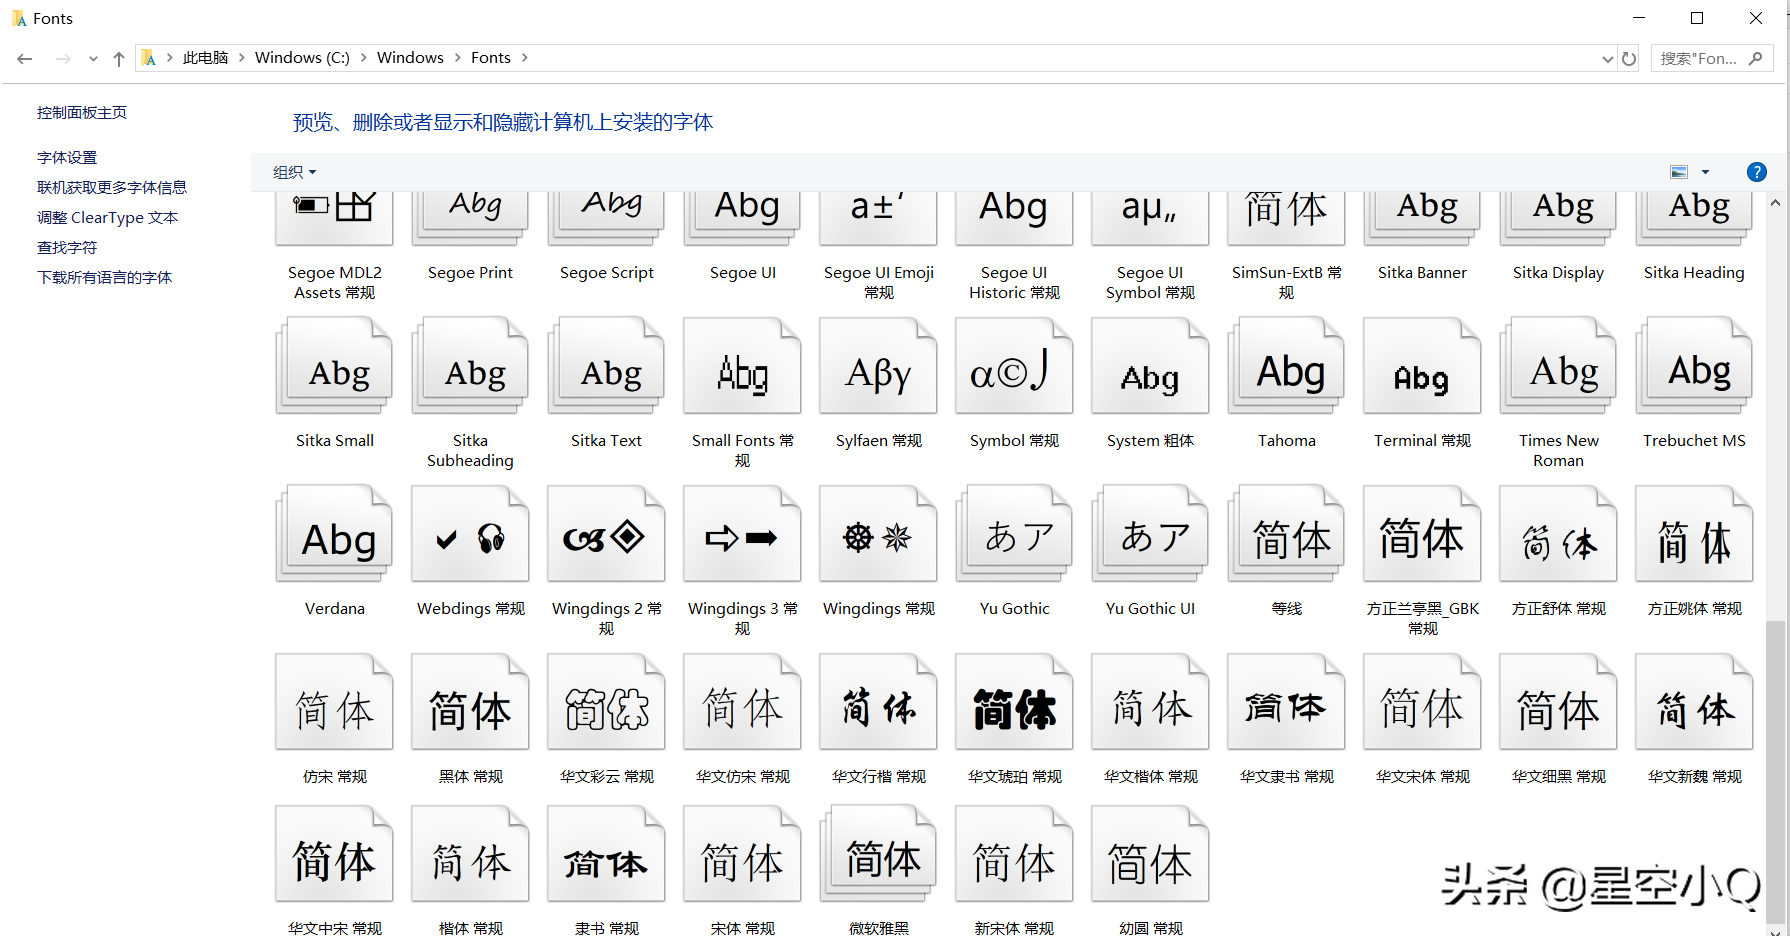
Task: Open 字体设置 link
Action: [67, 158]
